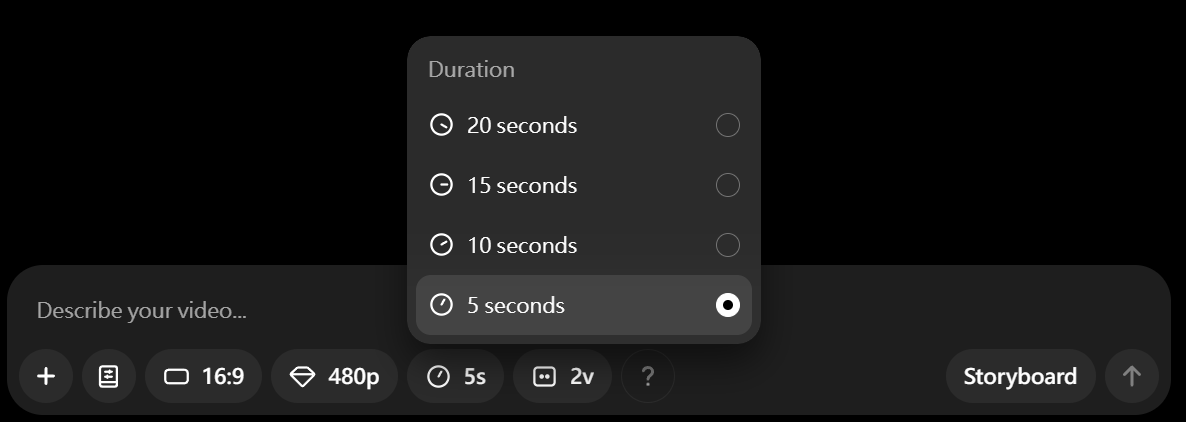Open the 2v variations dropdown
This screenshot has width=1186, height=422.
pyautogui.click(x=563, y=376)
